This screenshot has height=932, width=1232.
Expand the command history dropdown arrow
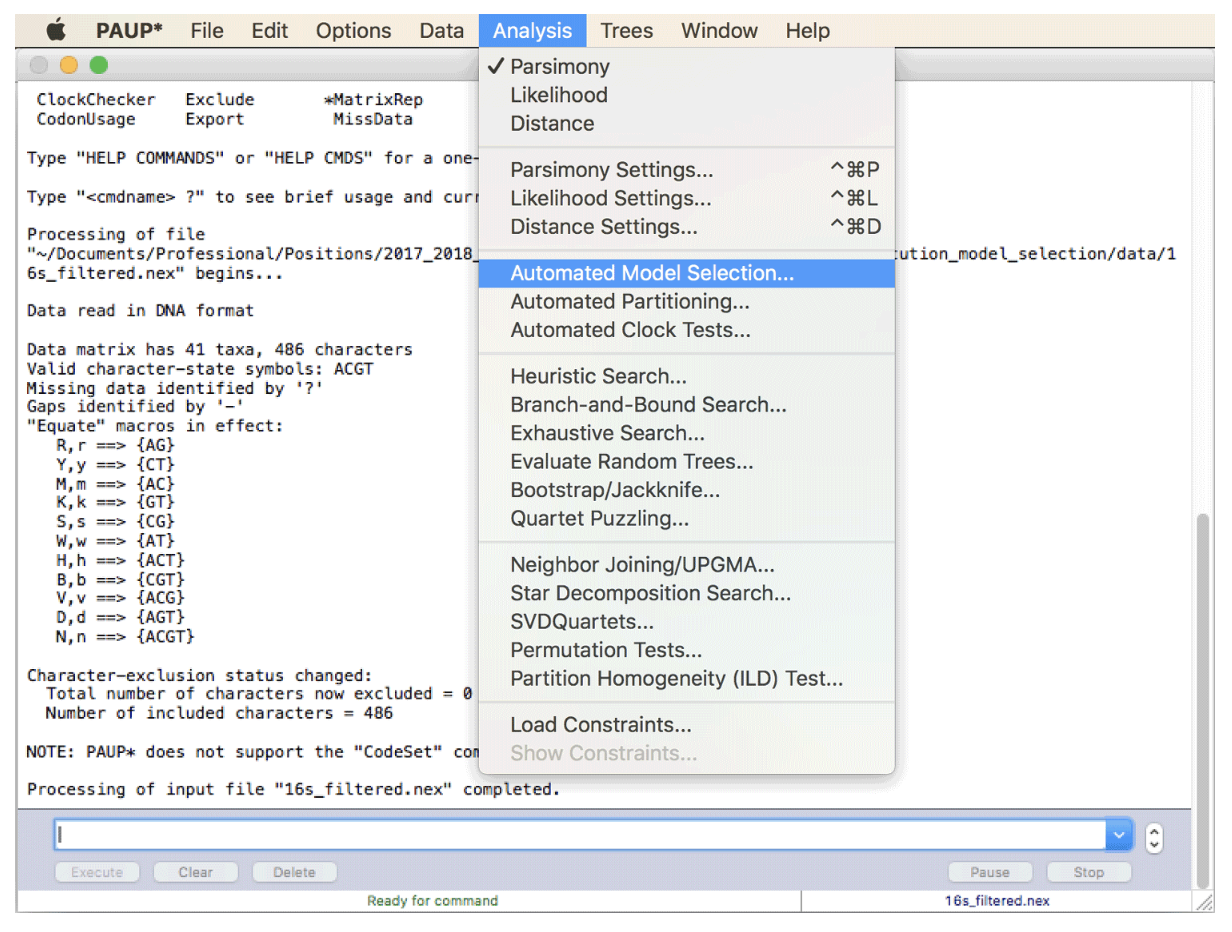pyautogui.click(x=1118, y=834)
